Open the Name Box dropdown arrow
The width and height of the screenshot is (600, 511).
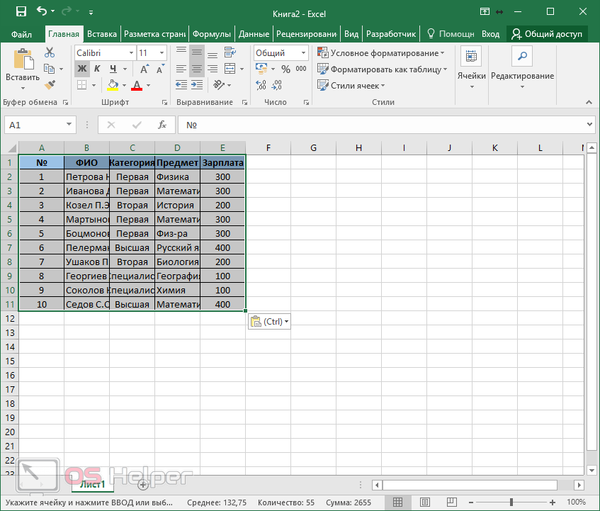(69, 124)
